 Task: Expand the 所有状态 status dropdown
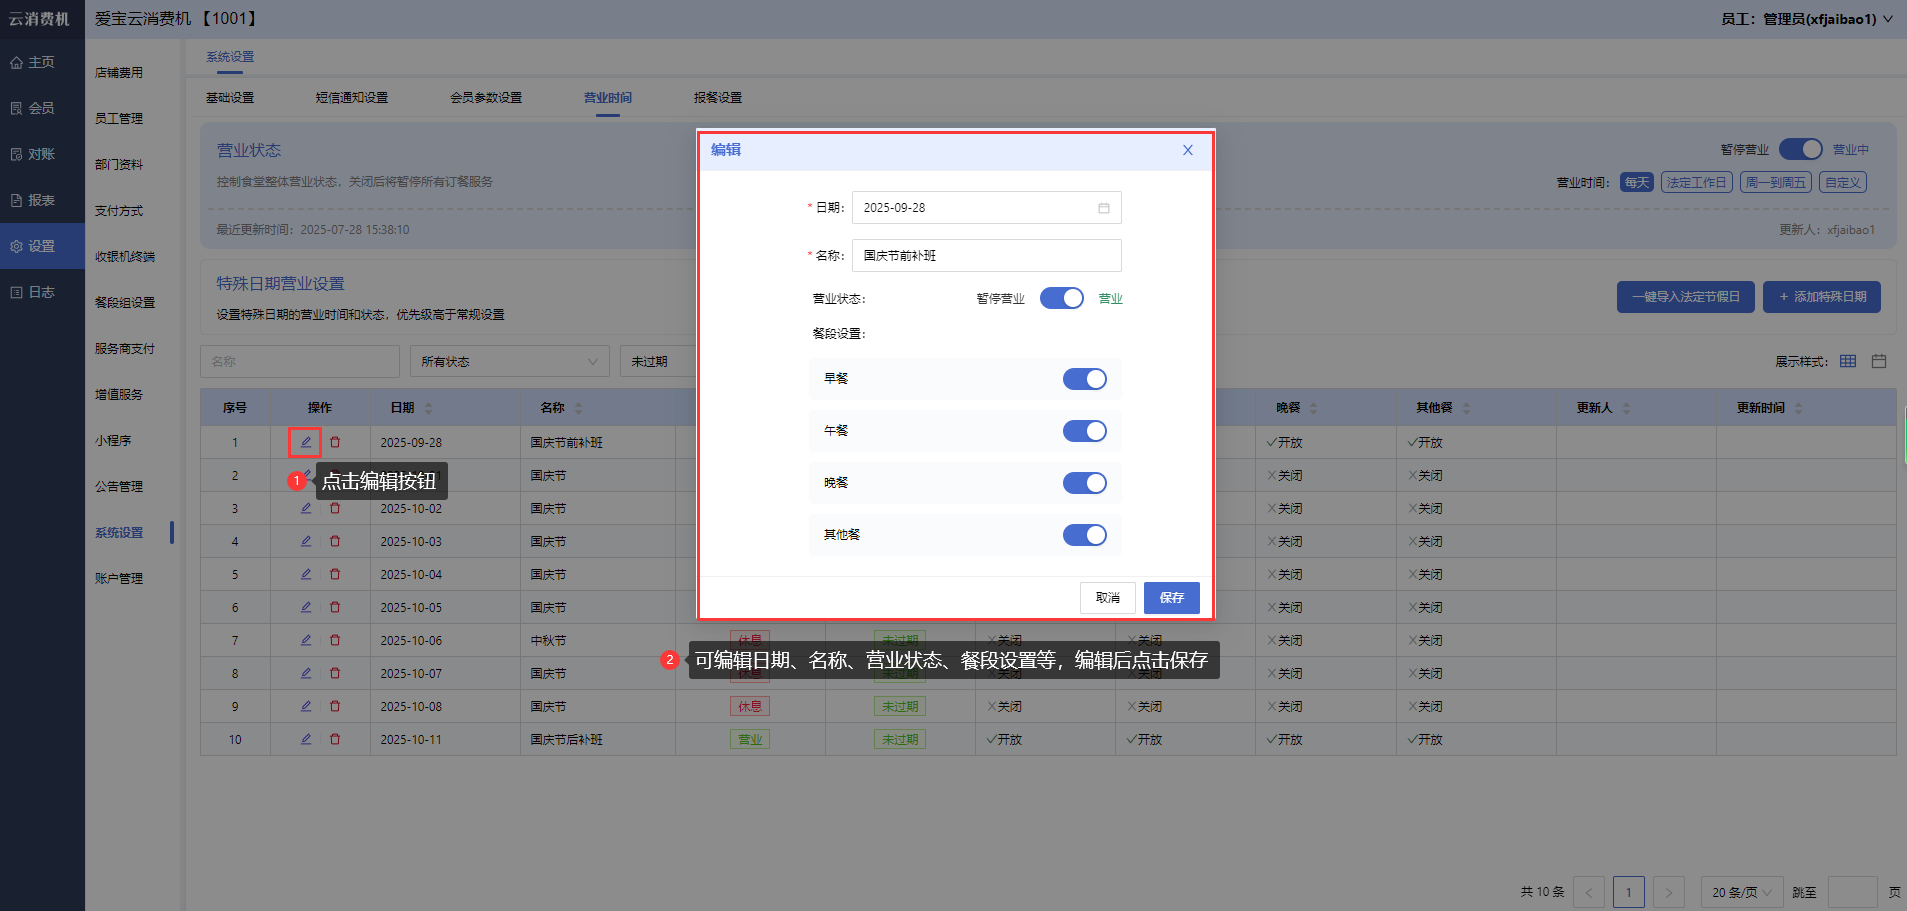(x=509, y=361)
